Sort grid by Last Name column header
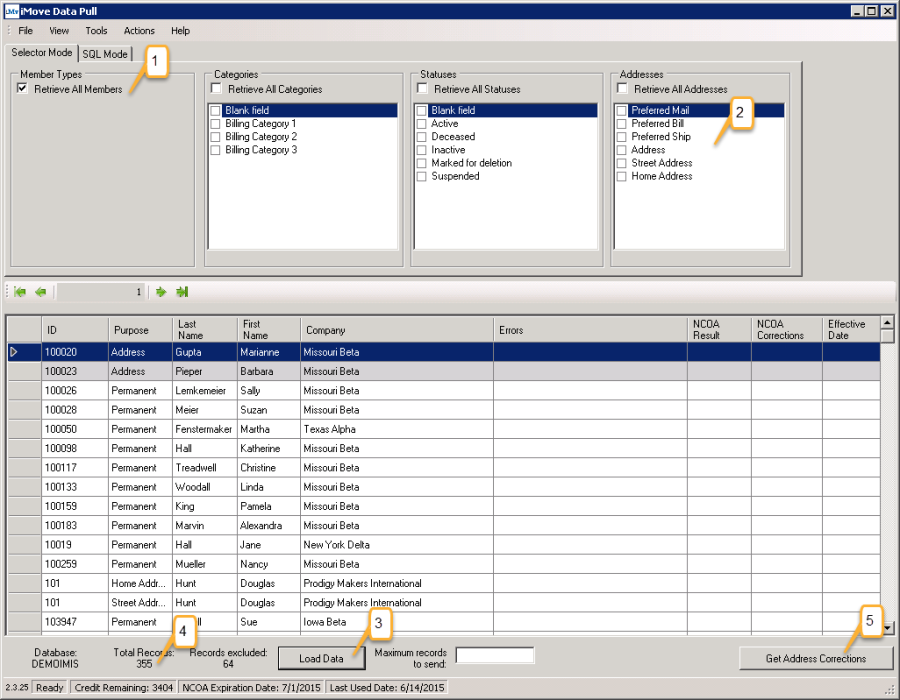Screen dimensions: 900x700 [x=204, y=330]
